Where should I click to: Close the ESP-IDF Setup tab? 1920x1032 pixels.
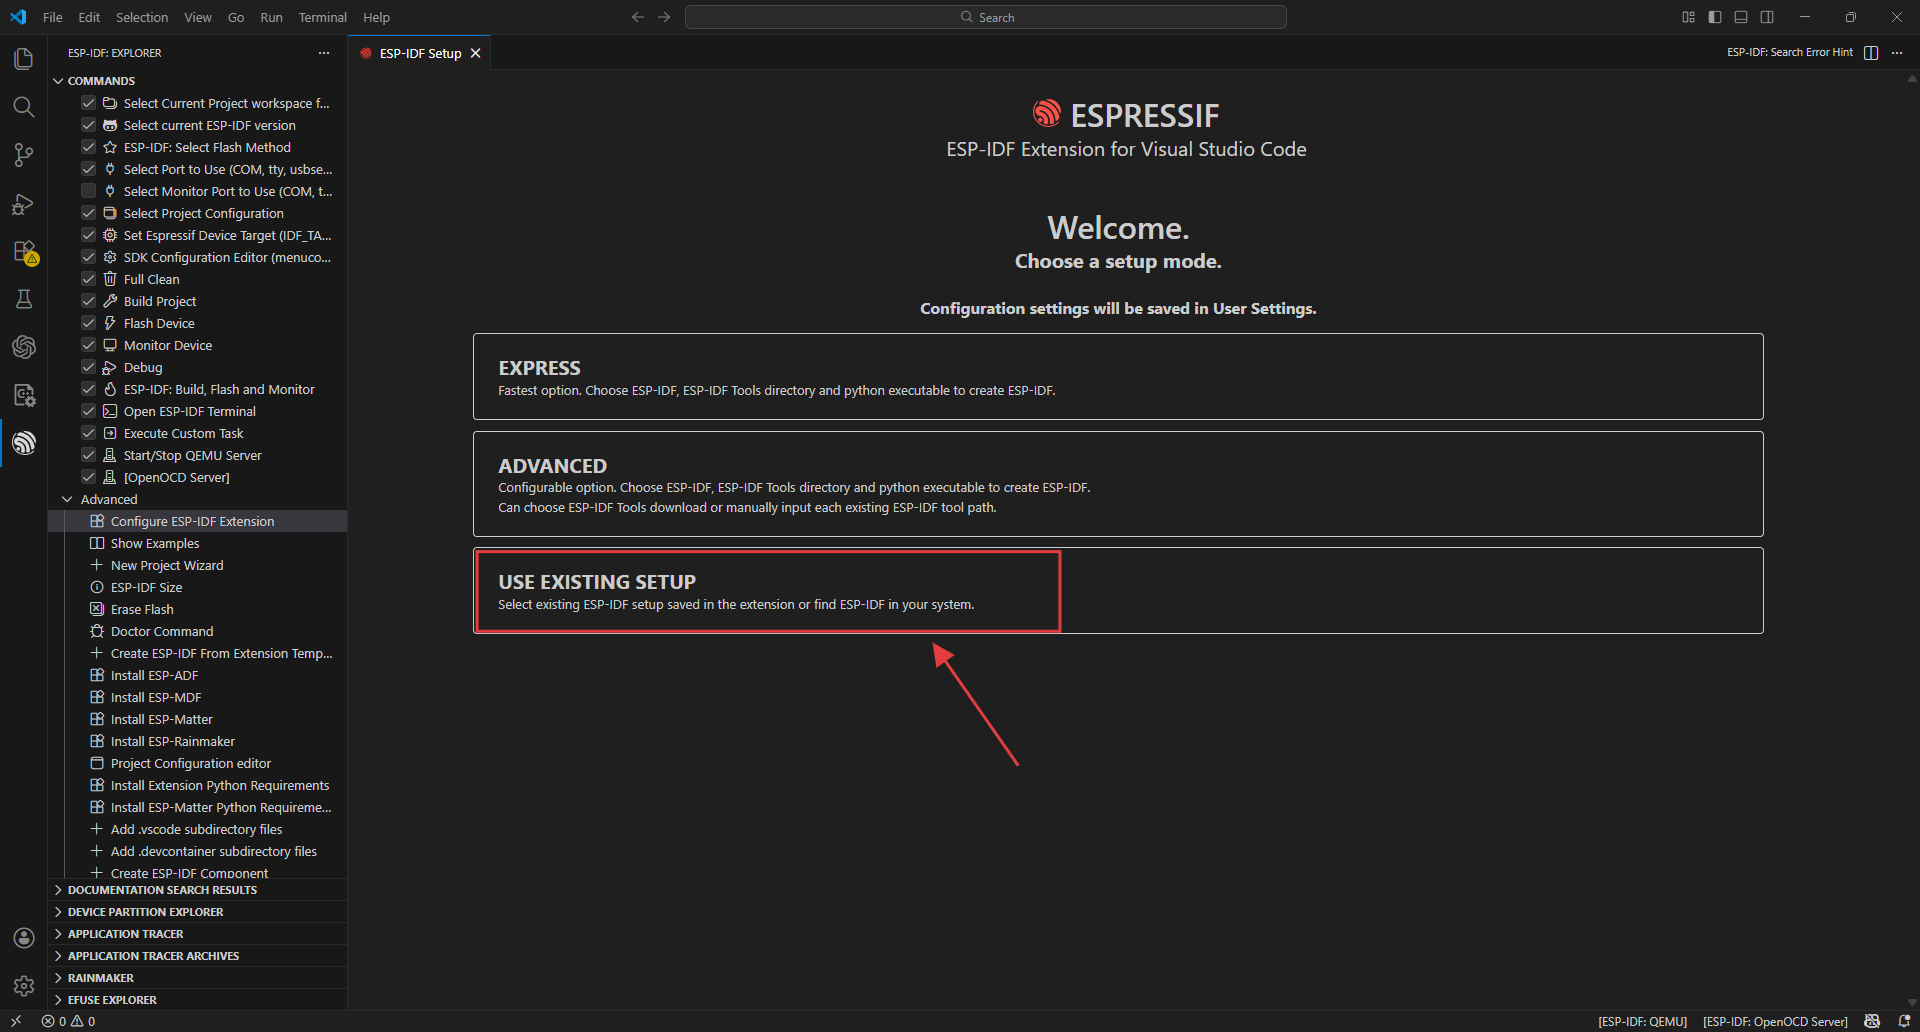coord(476,53)
